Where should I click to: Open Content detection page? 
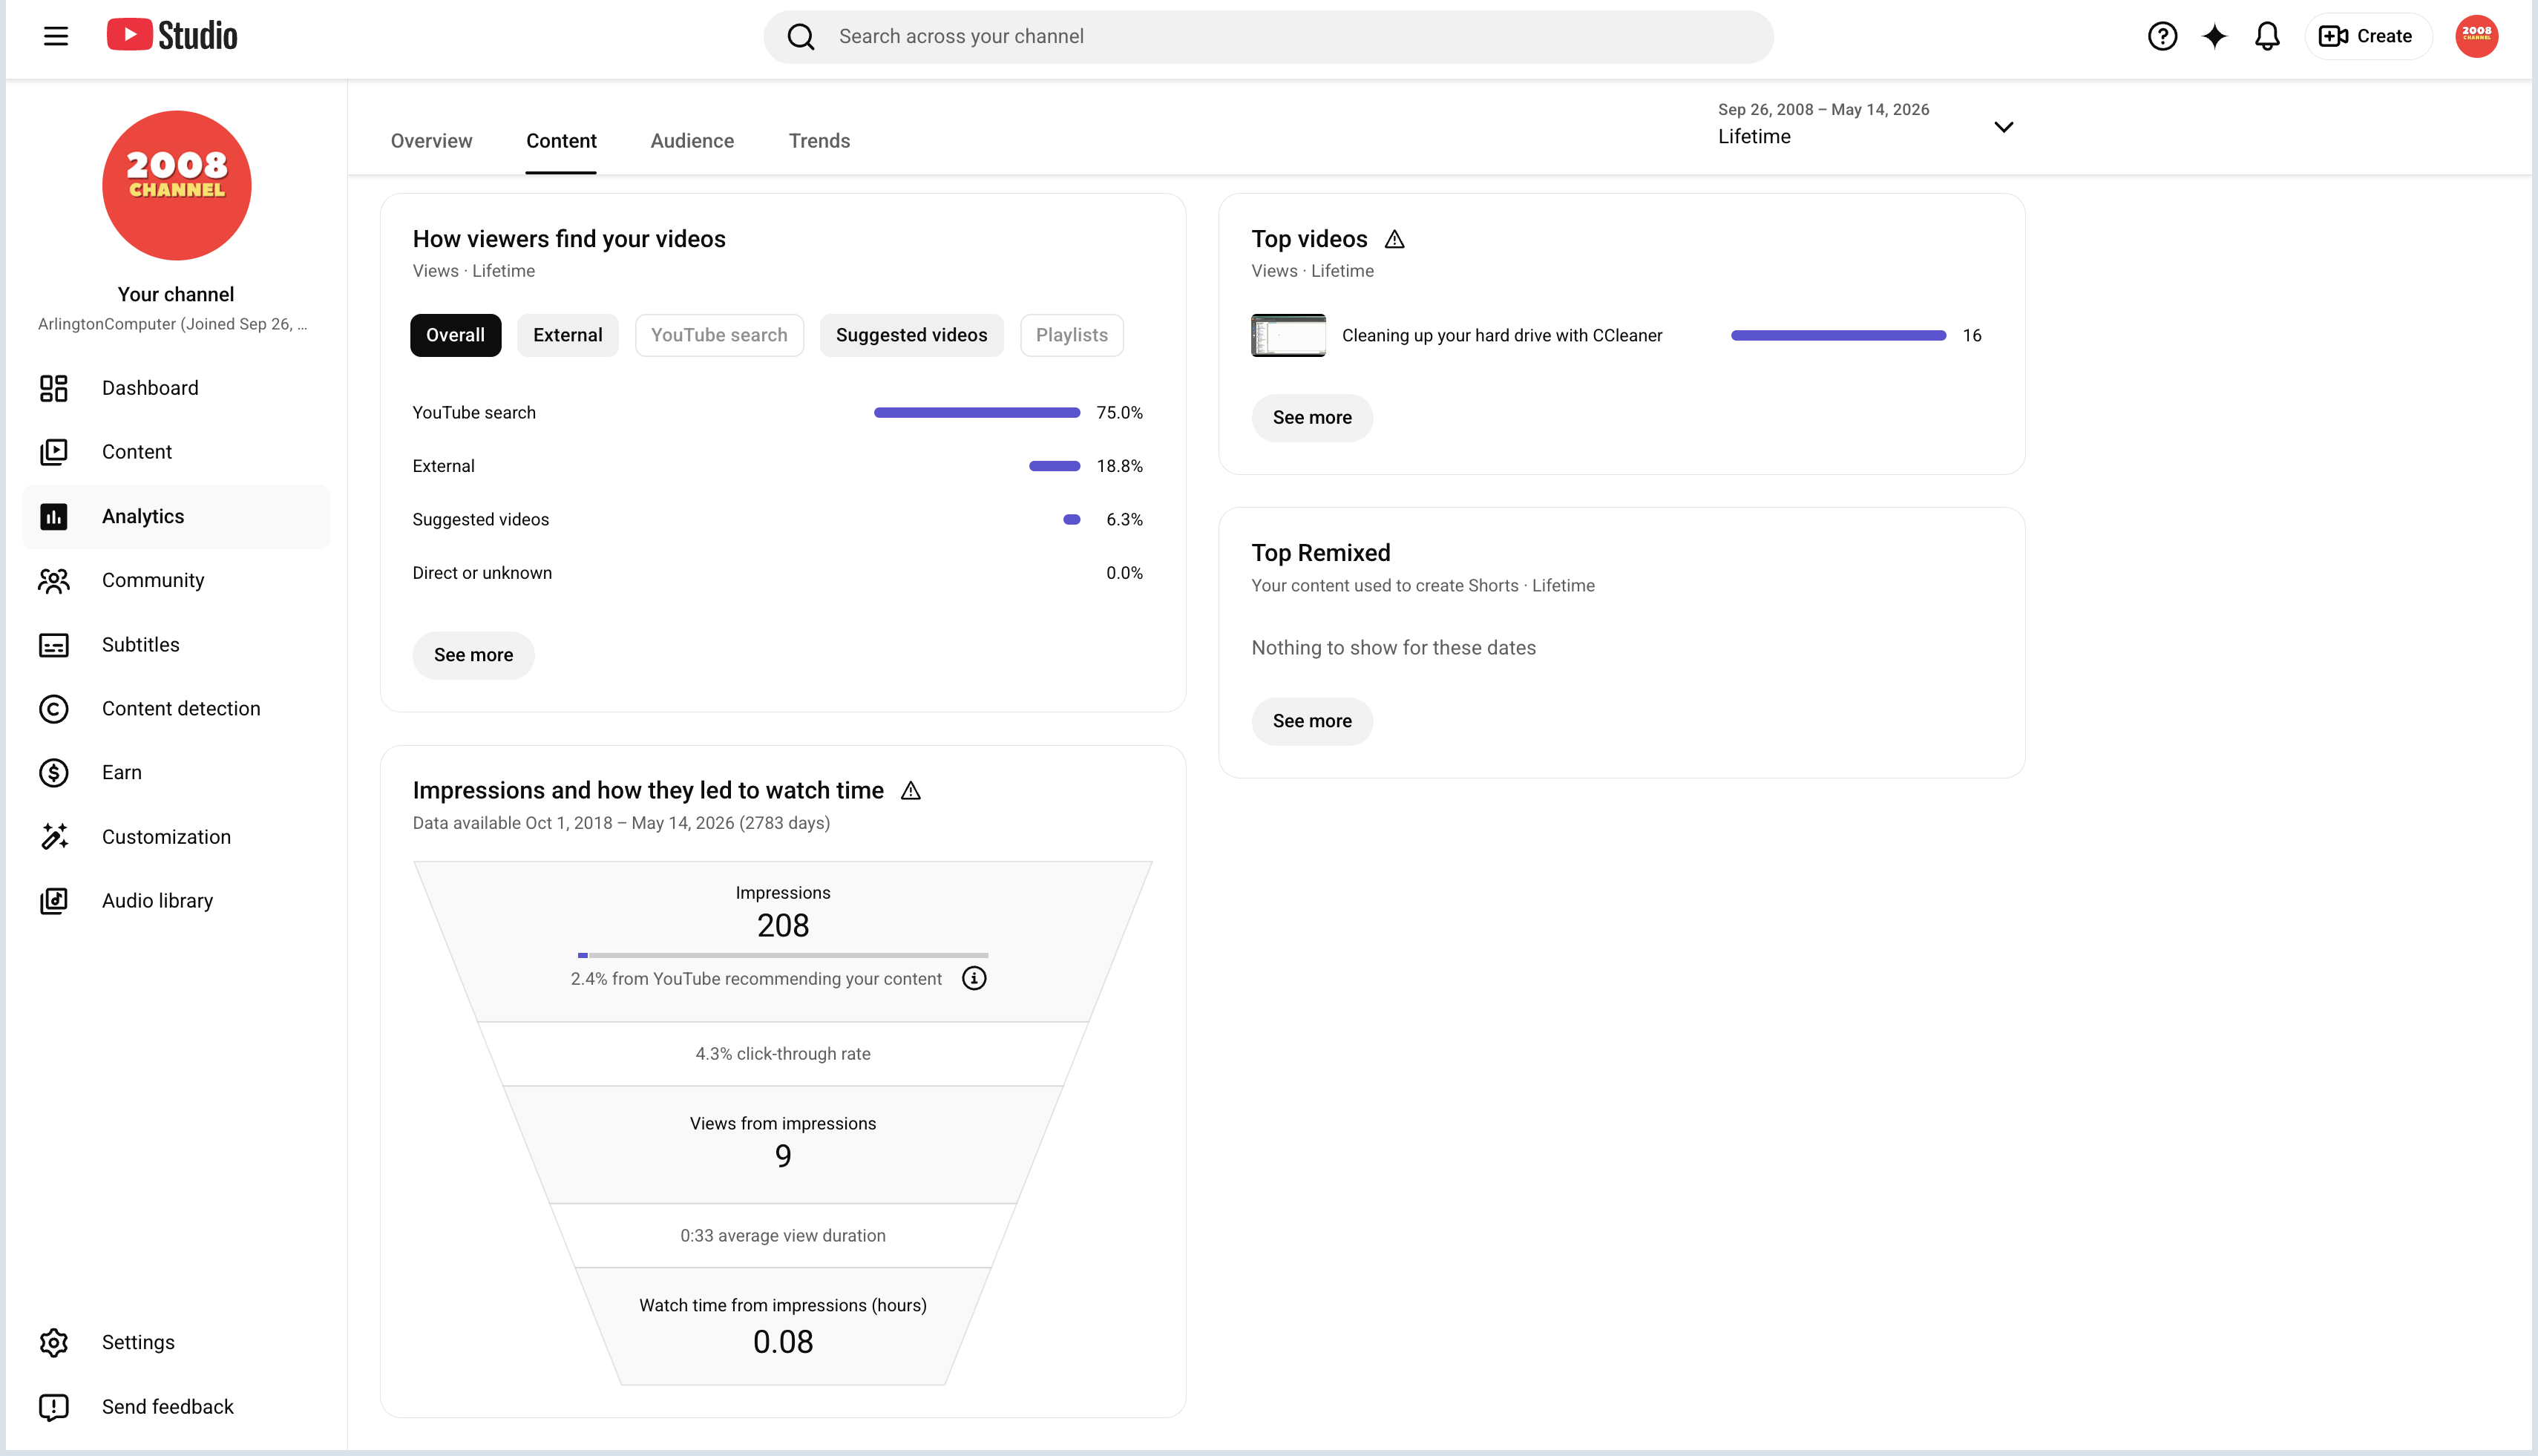click(x=176, y=709)
